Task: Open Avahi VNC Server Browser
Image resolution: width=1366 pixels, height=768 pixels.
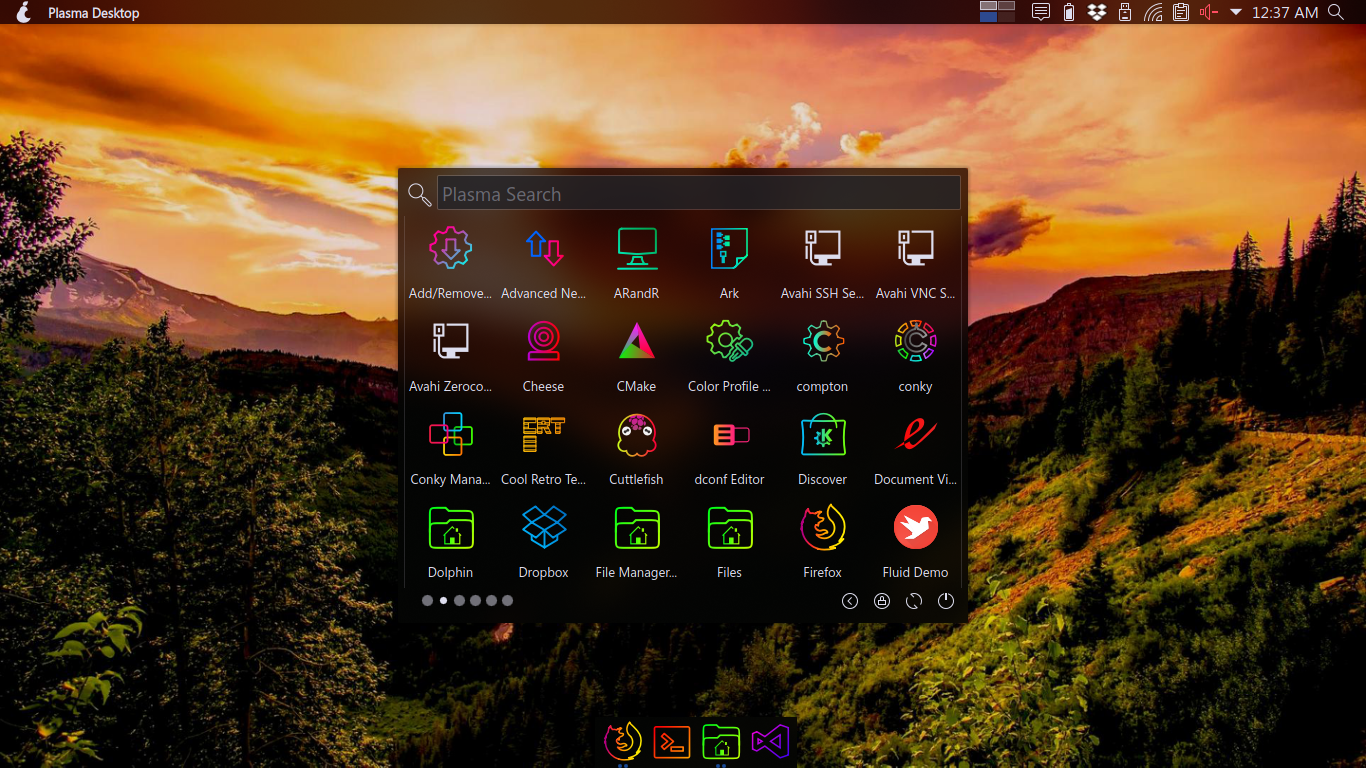Action: tap(916, 248)
